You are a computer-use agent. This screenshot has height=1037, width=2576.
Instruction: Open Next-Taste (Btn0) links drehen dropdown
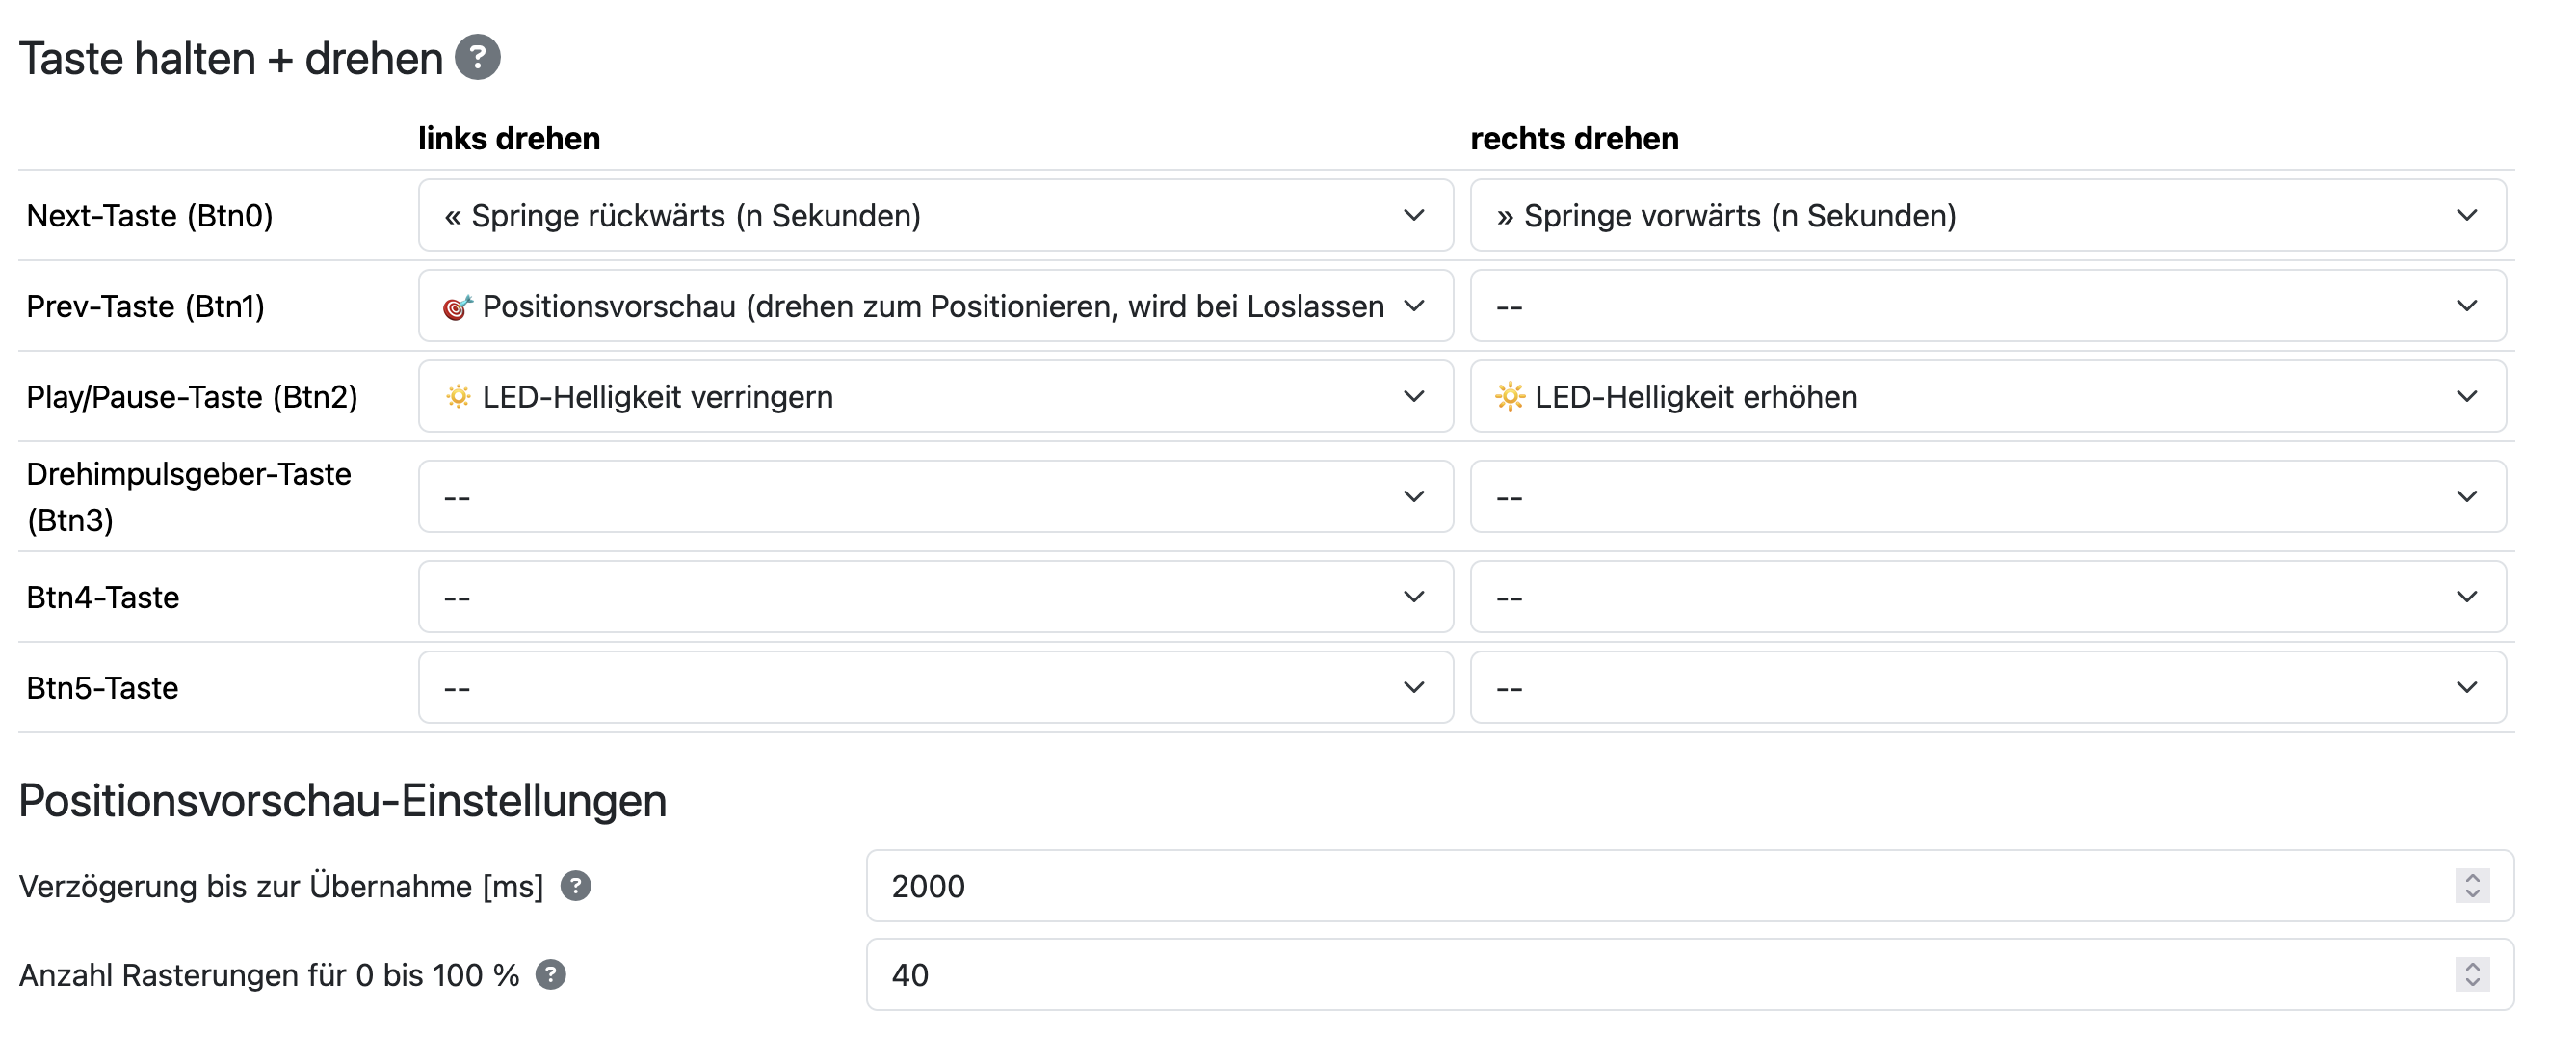pos(935,215)
